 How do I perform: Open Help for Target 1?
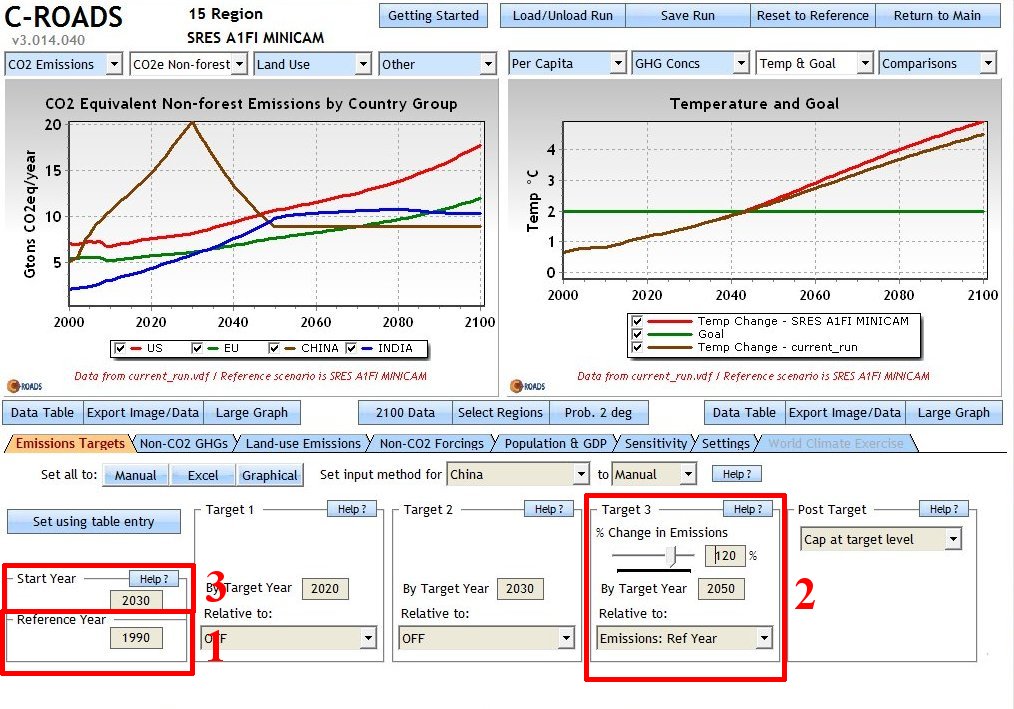click(x=352, y=509)
